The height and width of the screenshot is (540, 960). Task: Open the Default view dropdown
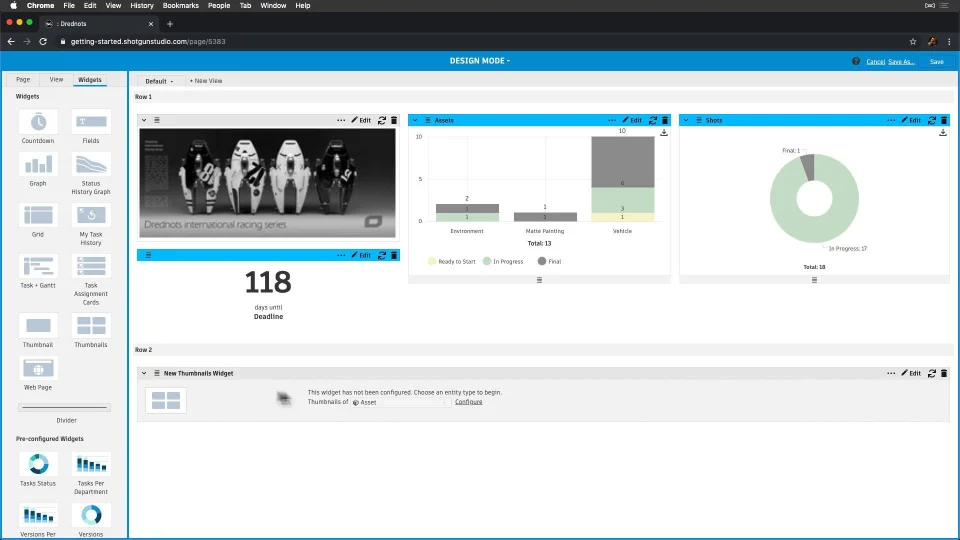click(x=159, y=81)
